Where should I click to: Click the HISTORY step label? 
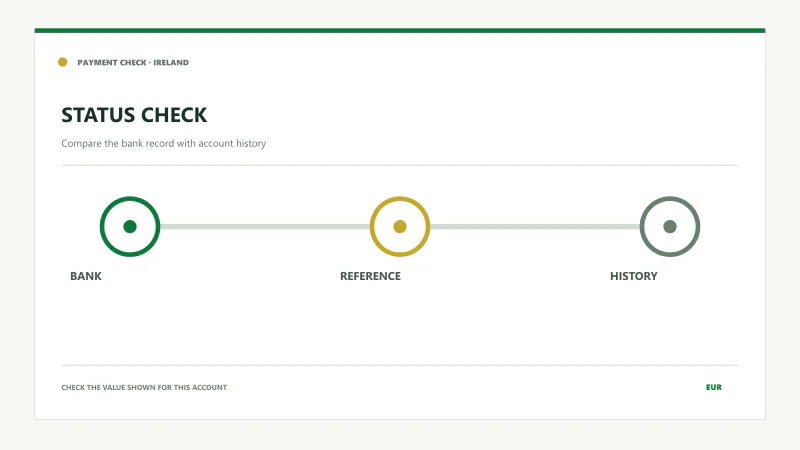tap(634, 276)
